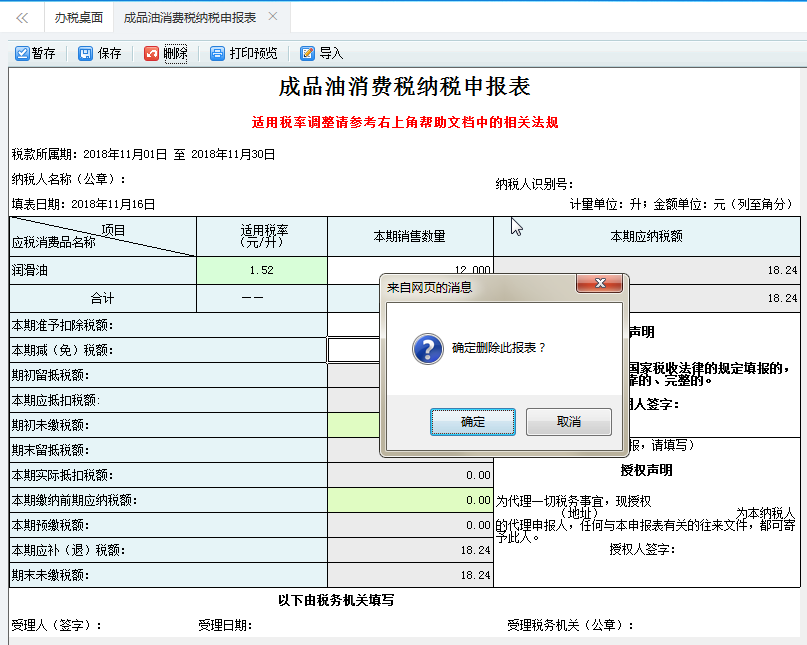Click the 保存 save toolbar icon

pos(86,54)
